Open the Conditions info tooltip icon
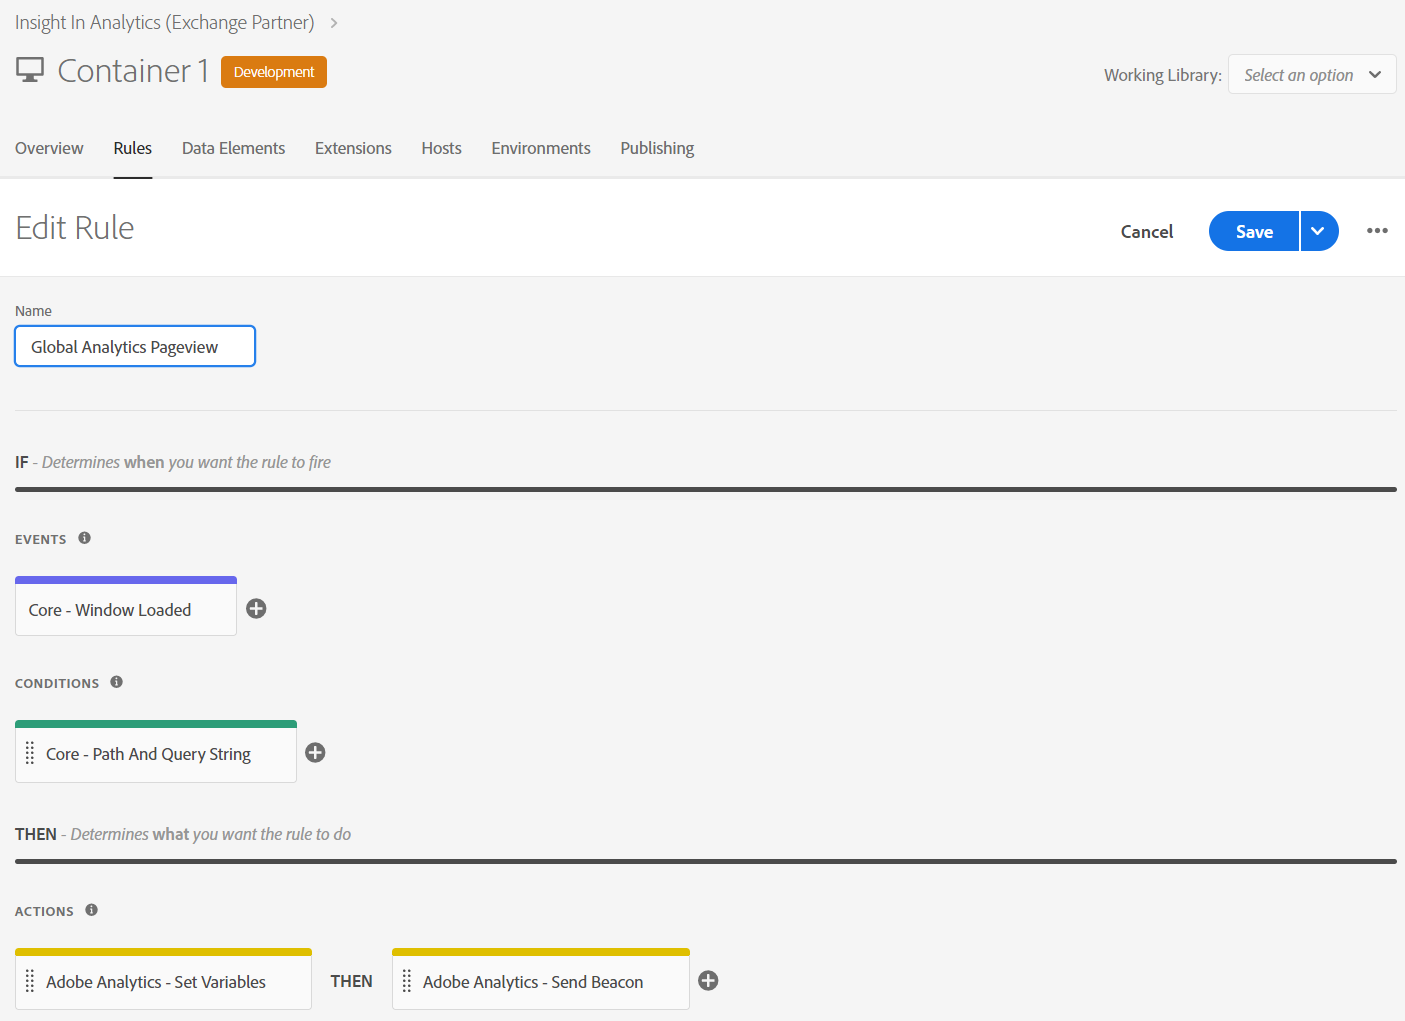Screen dimensions: 1405x1021 (x=117, y=682)
